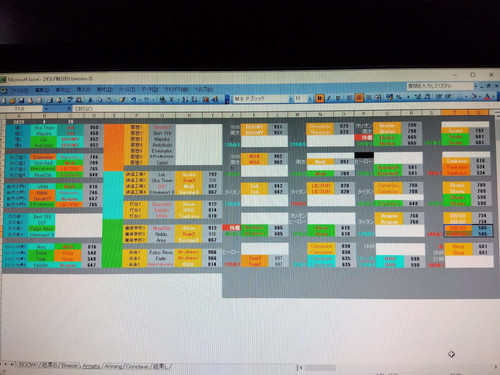
Task: Switch to the BOOW sheet tab
Action: (x=27, y=365)
